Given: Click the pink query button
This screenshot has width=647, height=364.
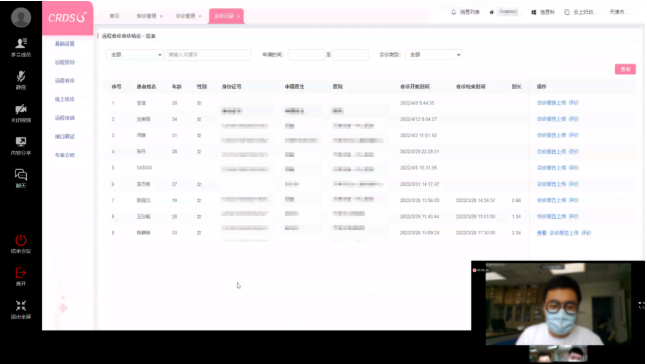Looking at the screenshot, I should 625,69.
